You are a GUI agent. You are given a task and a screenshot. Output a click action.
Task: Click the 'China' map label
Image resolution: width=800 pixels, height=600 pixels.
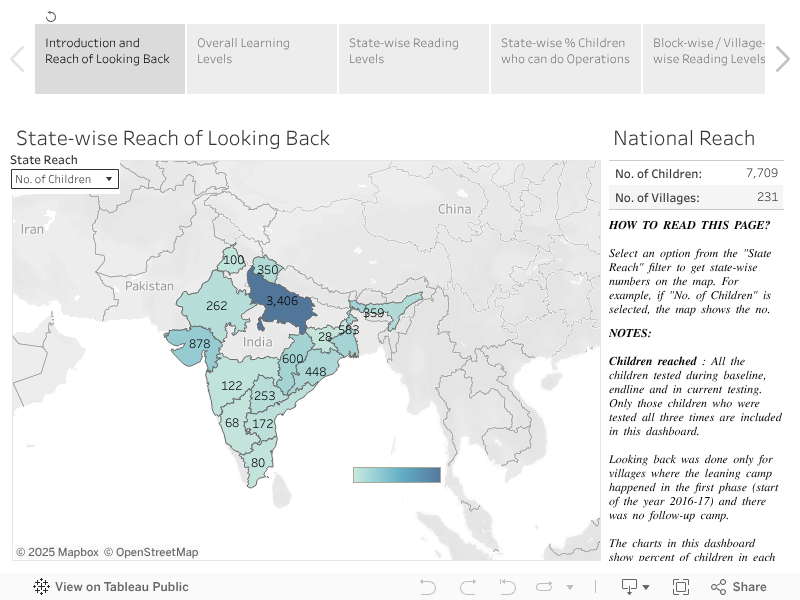tap(454, 209)
